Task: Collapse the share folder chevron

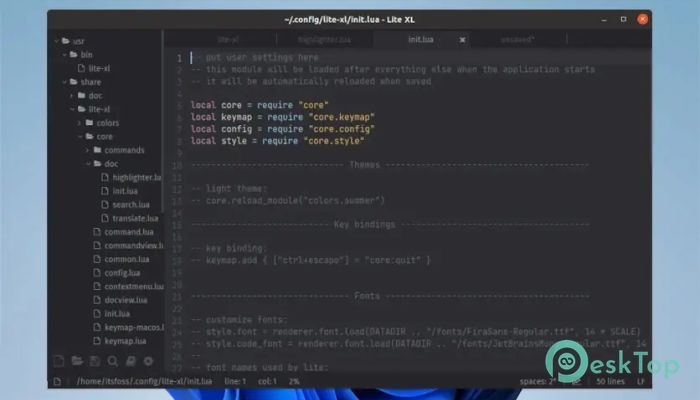Action: click(x=65, y=82)
